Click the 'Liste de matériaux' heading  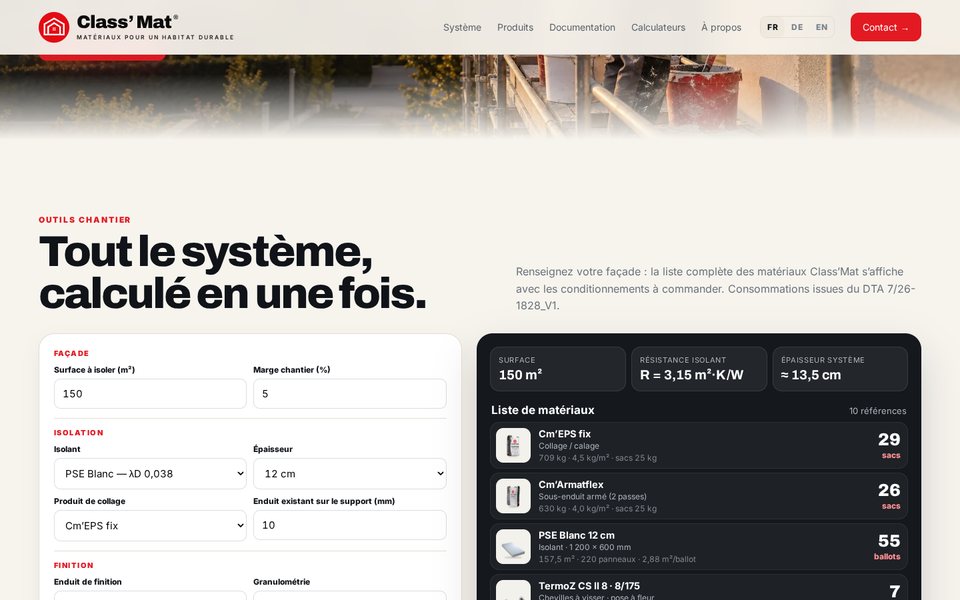(x=542, y=410)
